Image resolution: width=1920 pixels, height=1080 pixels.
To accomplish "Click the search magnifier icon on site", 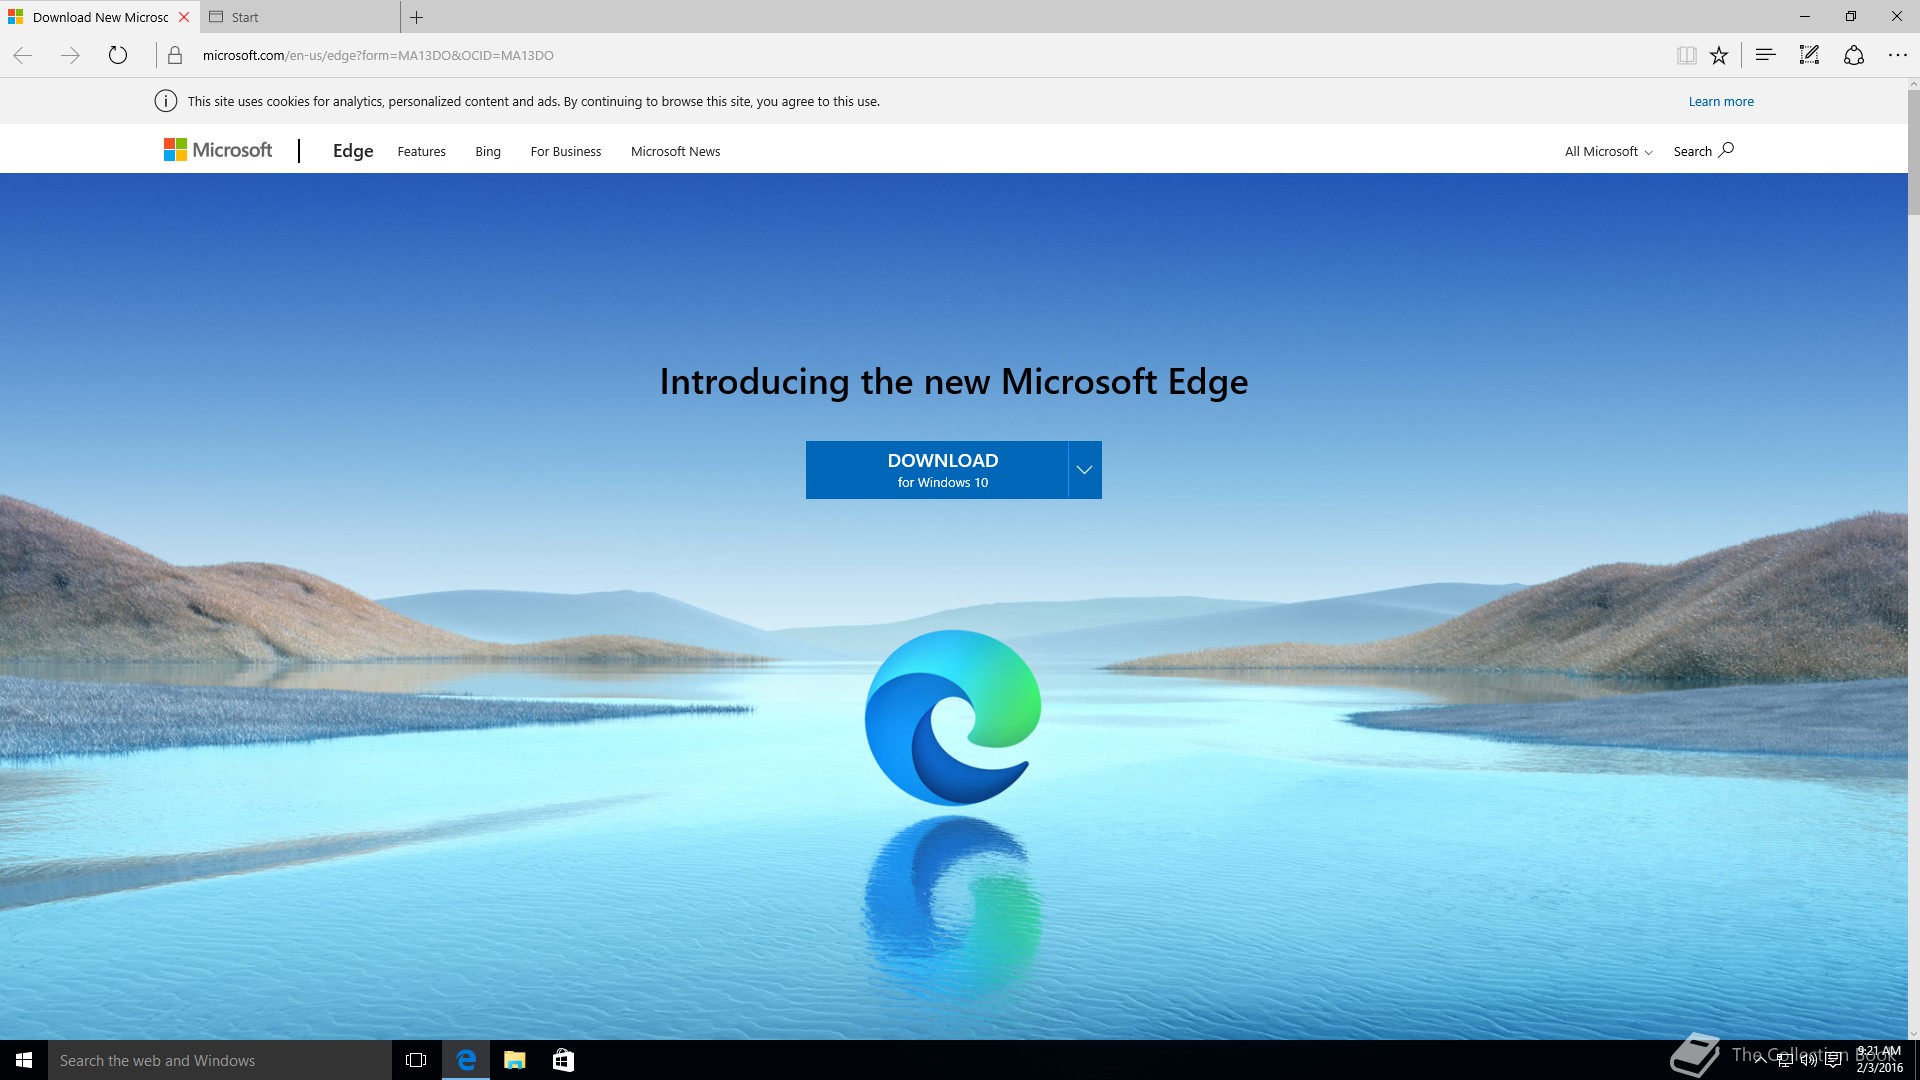I will coord(1726,150).
